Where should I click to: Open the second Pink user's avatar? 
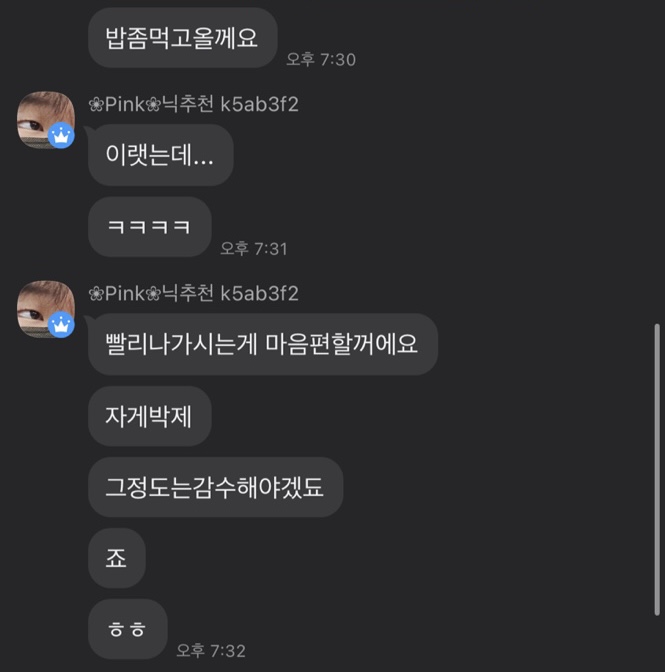(x=46, y=309)
